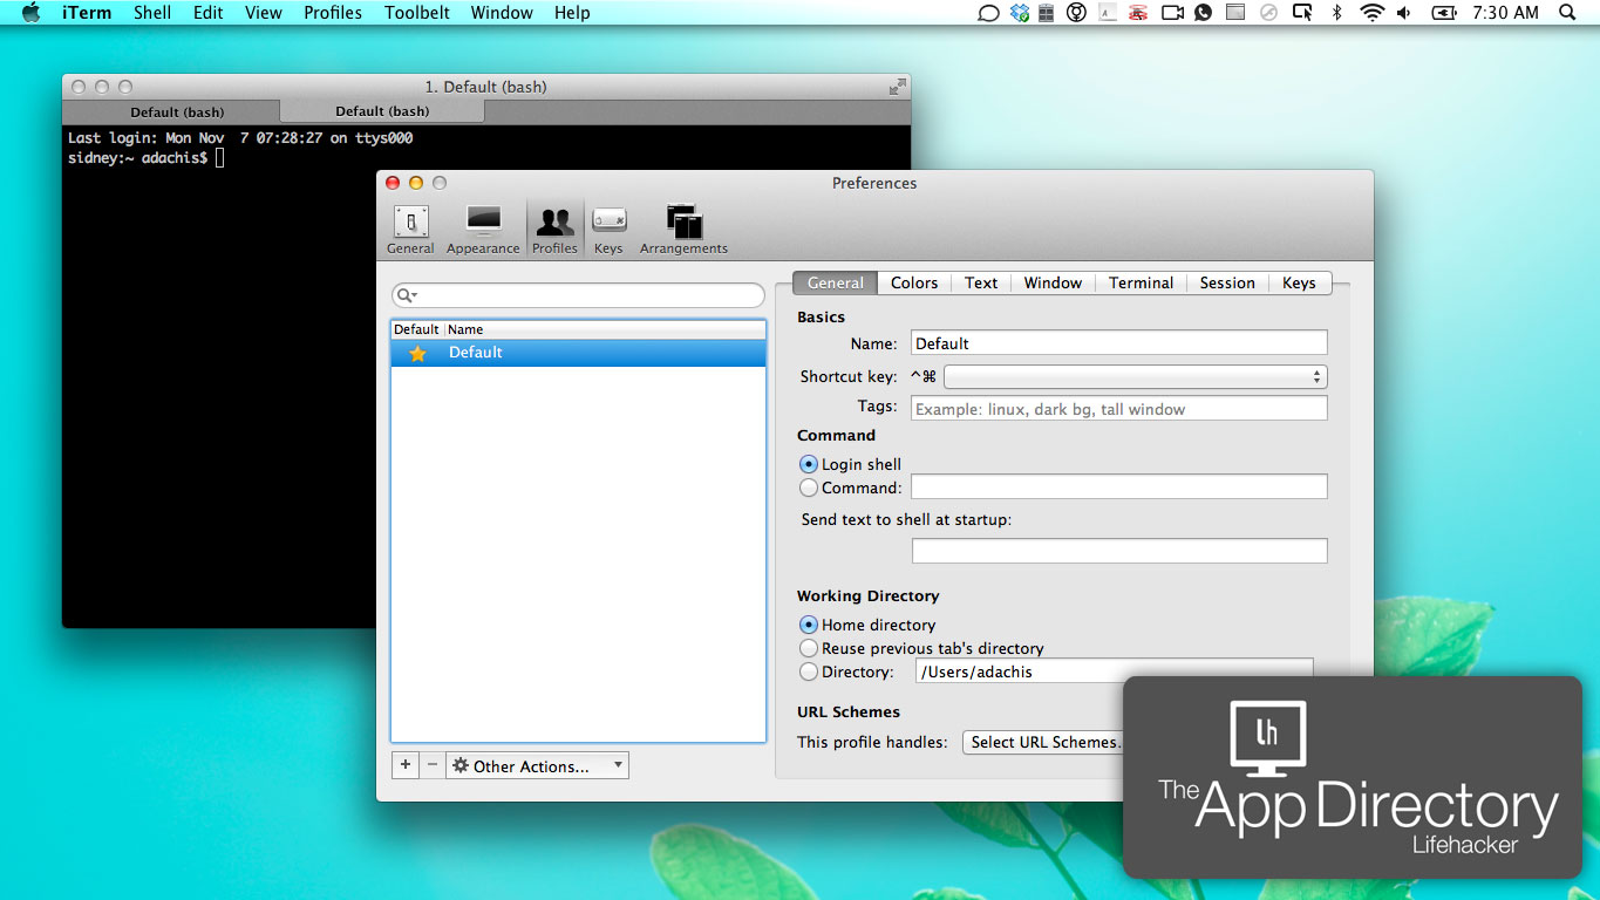Viewport: 1600px width, 900px height.
Task: Switch to the Colors tab
Action: point(914,283)
